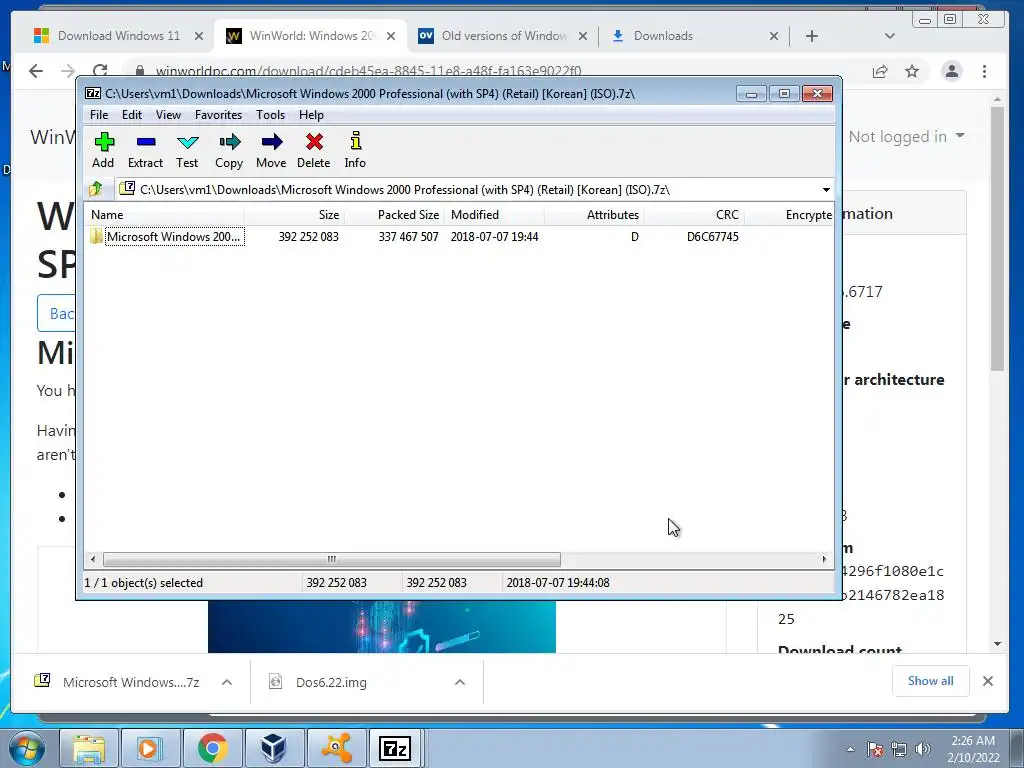
Task: Click the horizontal scrollbar thumb in 7-Zip
Action: coord(332,559)
